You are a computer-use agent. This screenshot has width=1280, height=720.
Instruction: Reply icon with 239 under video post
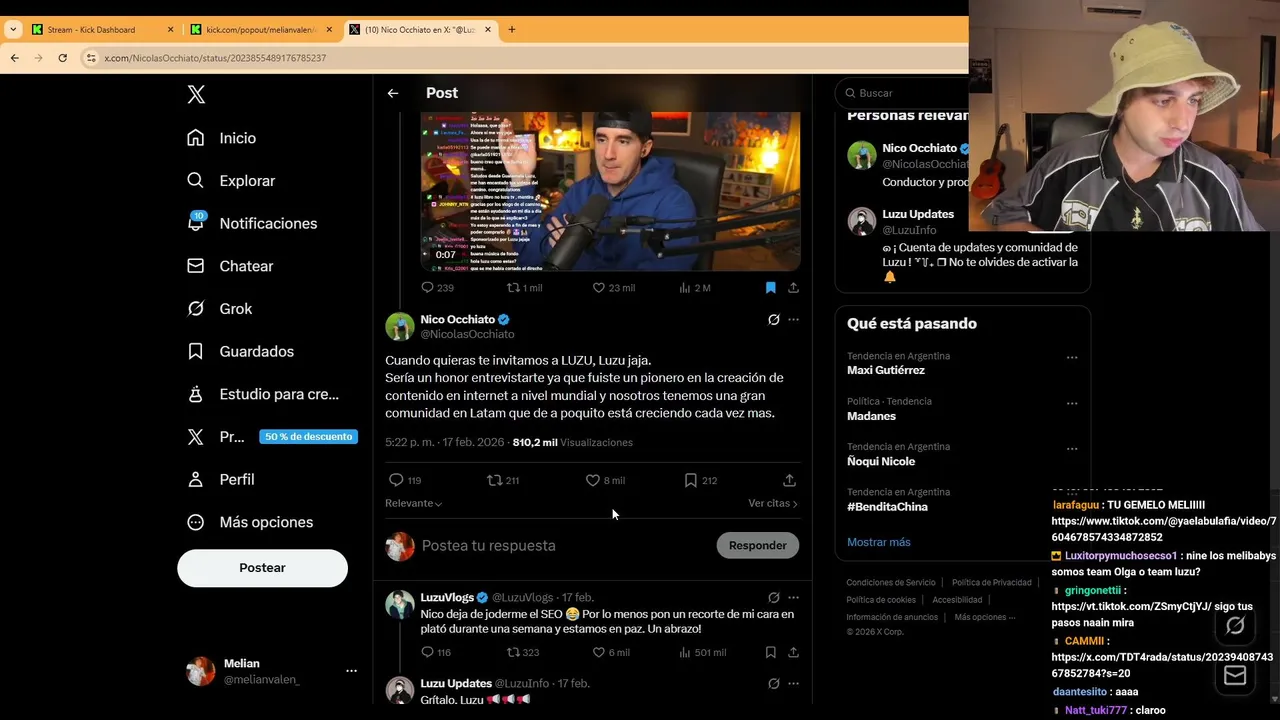(437, 288)
